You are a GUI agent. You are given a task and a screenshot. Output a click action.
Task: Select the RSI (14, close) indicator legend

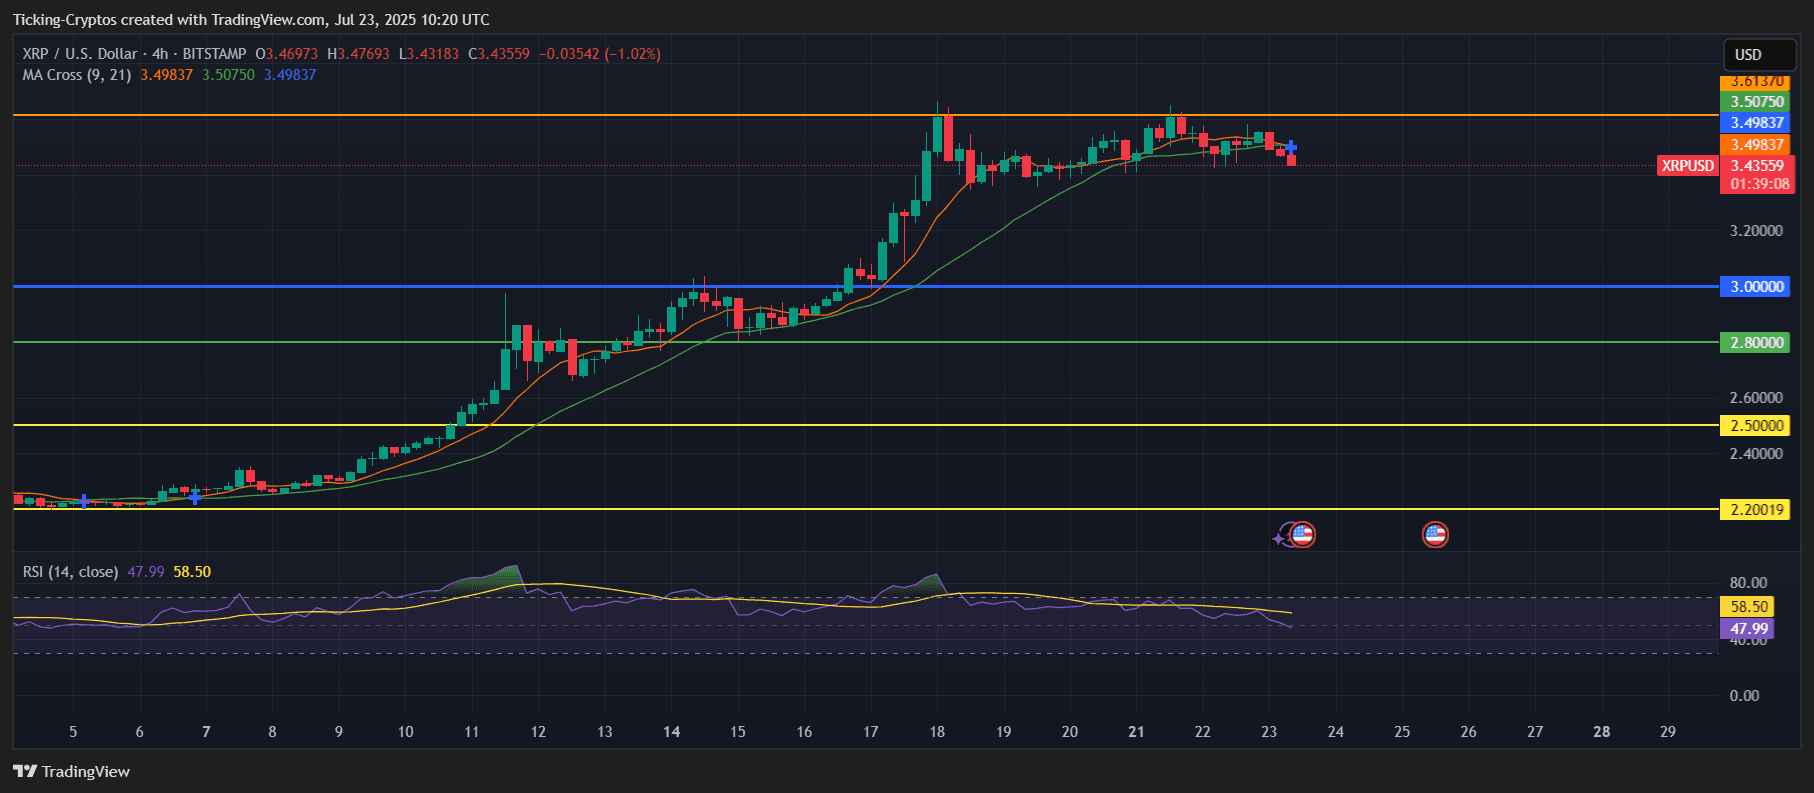click(70, 572)
